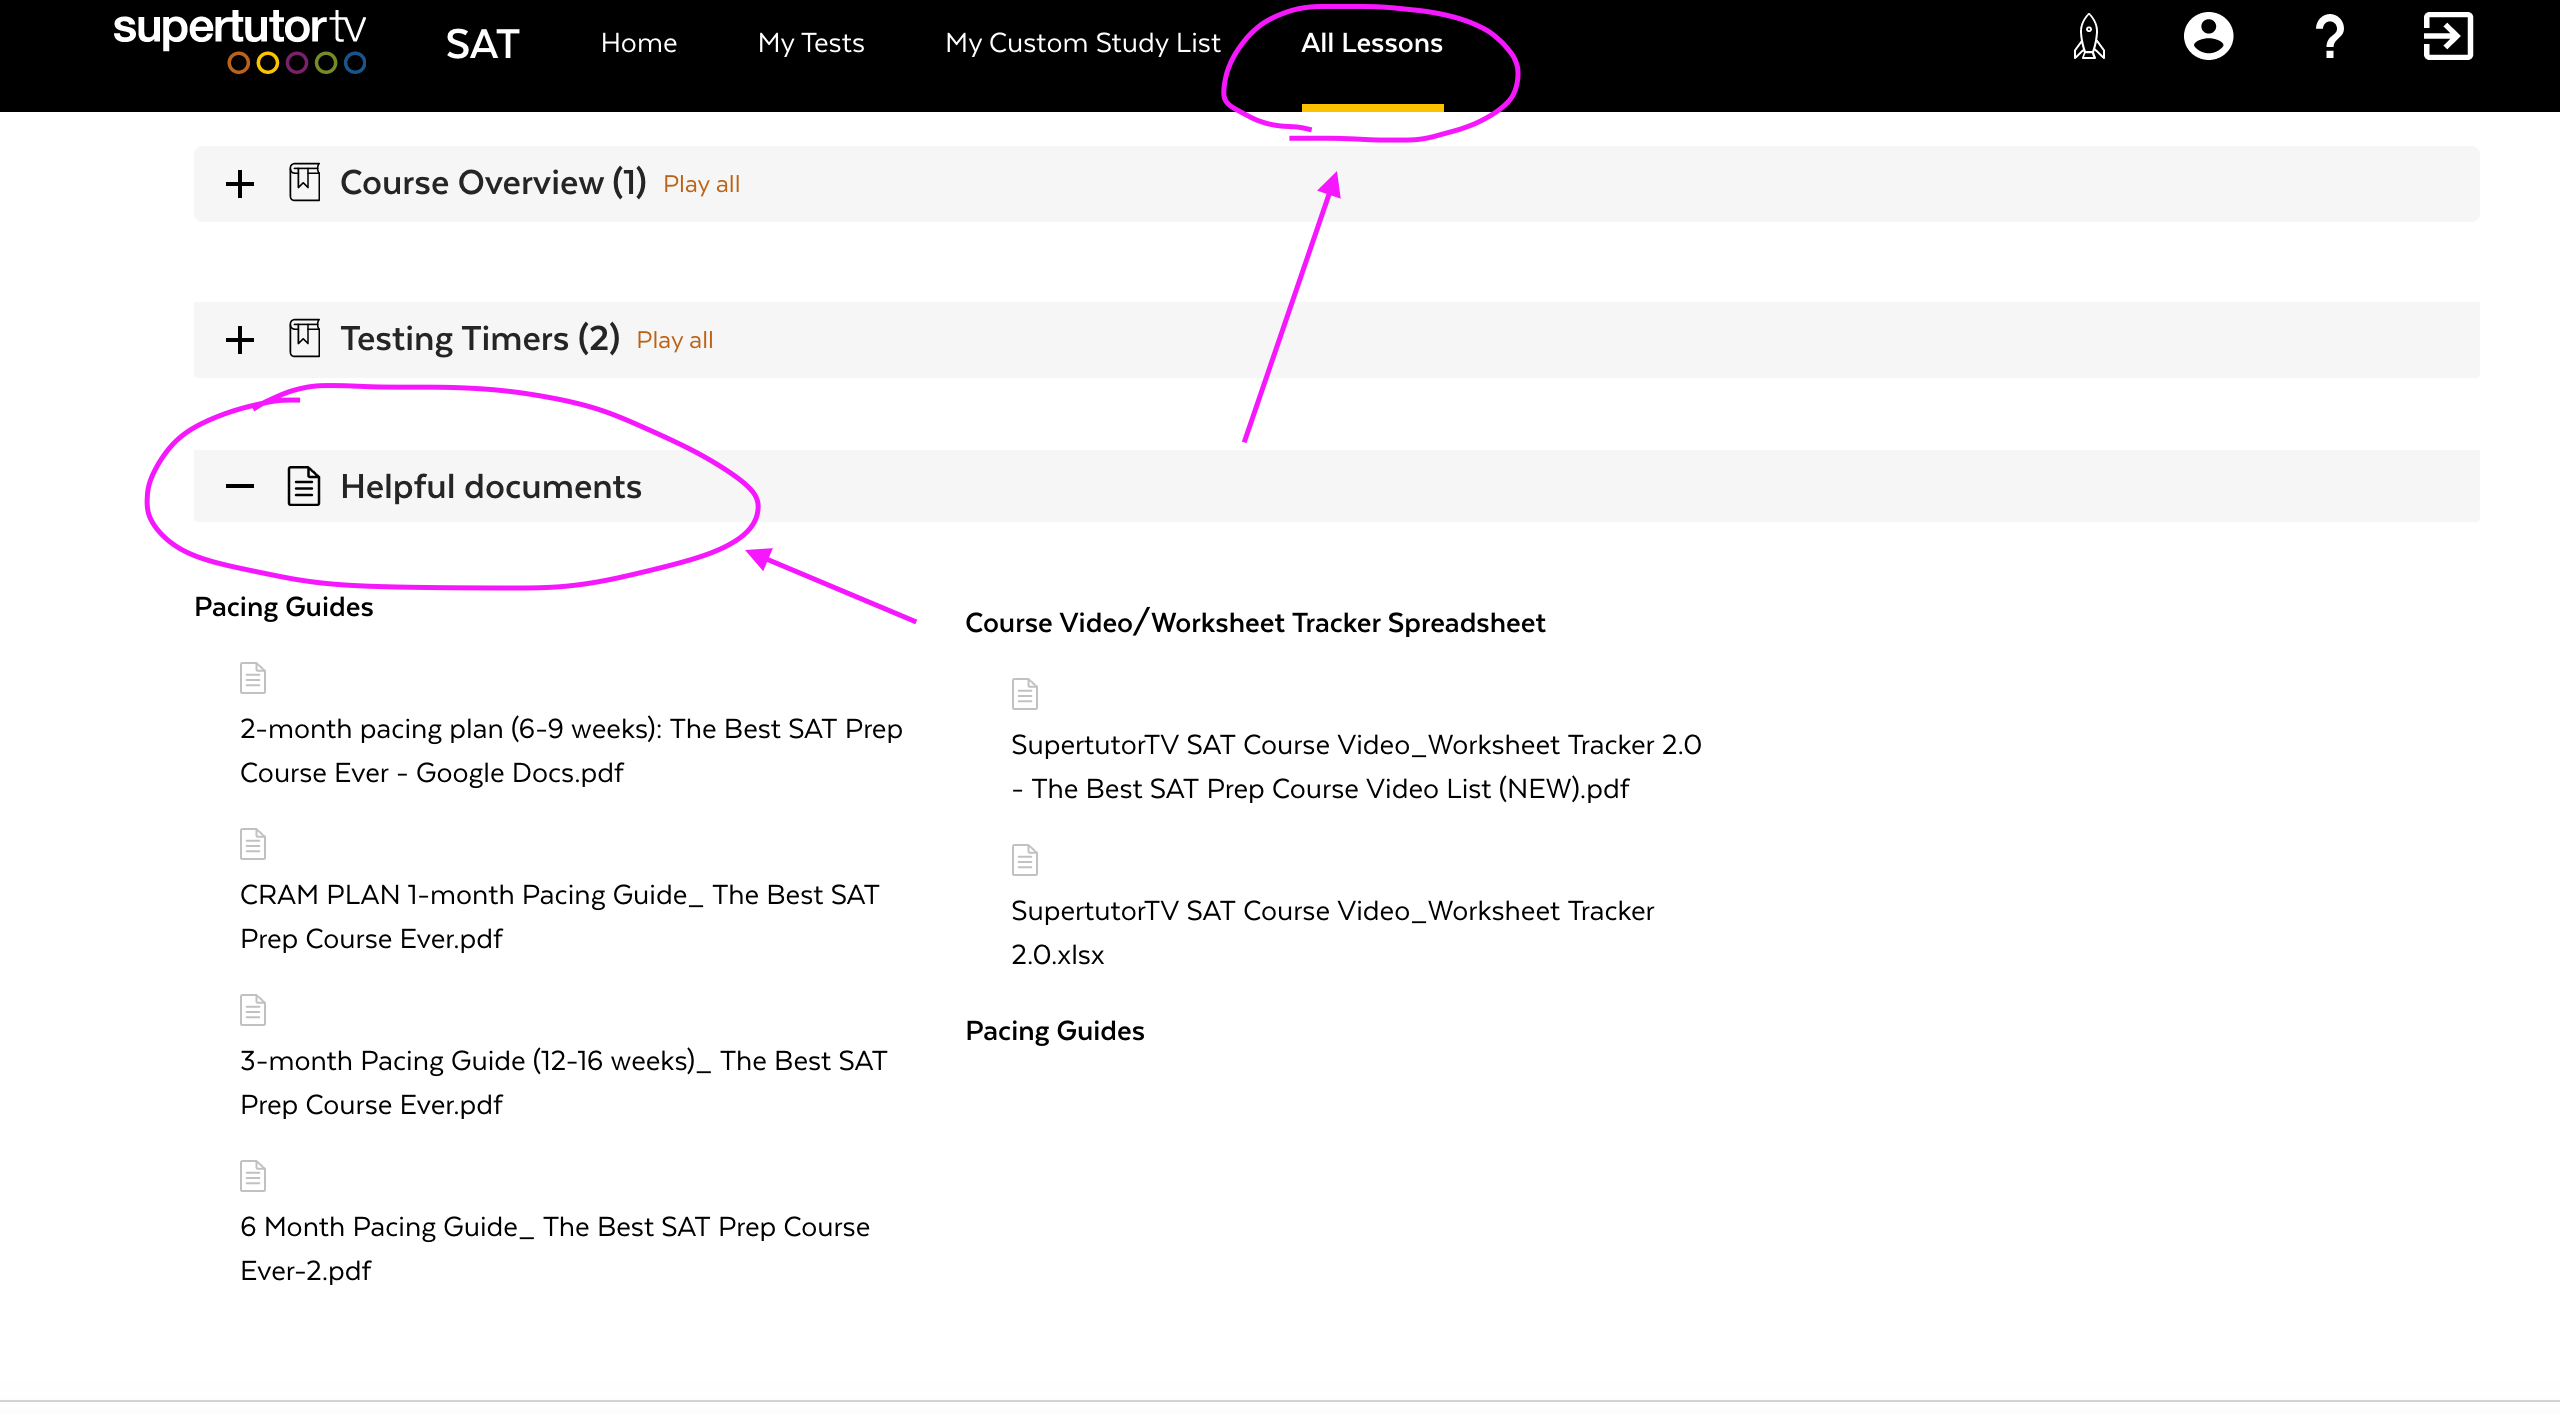Click the supertutortv logo
This screenshot has height=1414, width=2560.
pos(240,40)
